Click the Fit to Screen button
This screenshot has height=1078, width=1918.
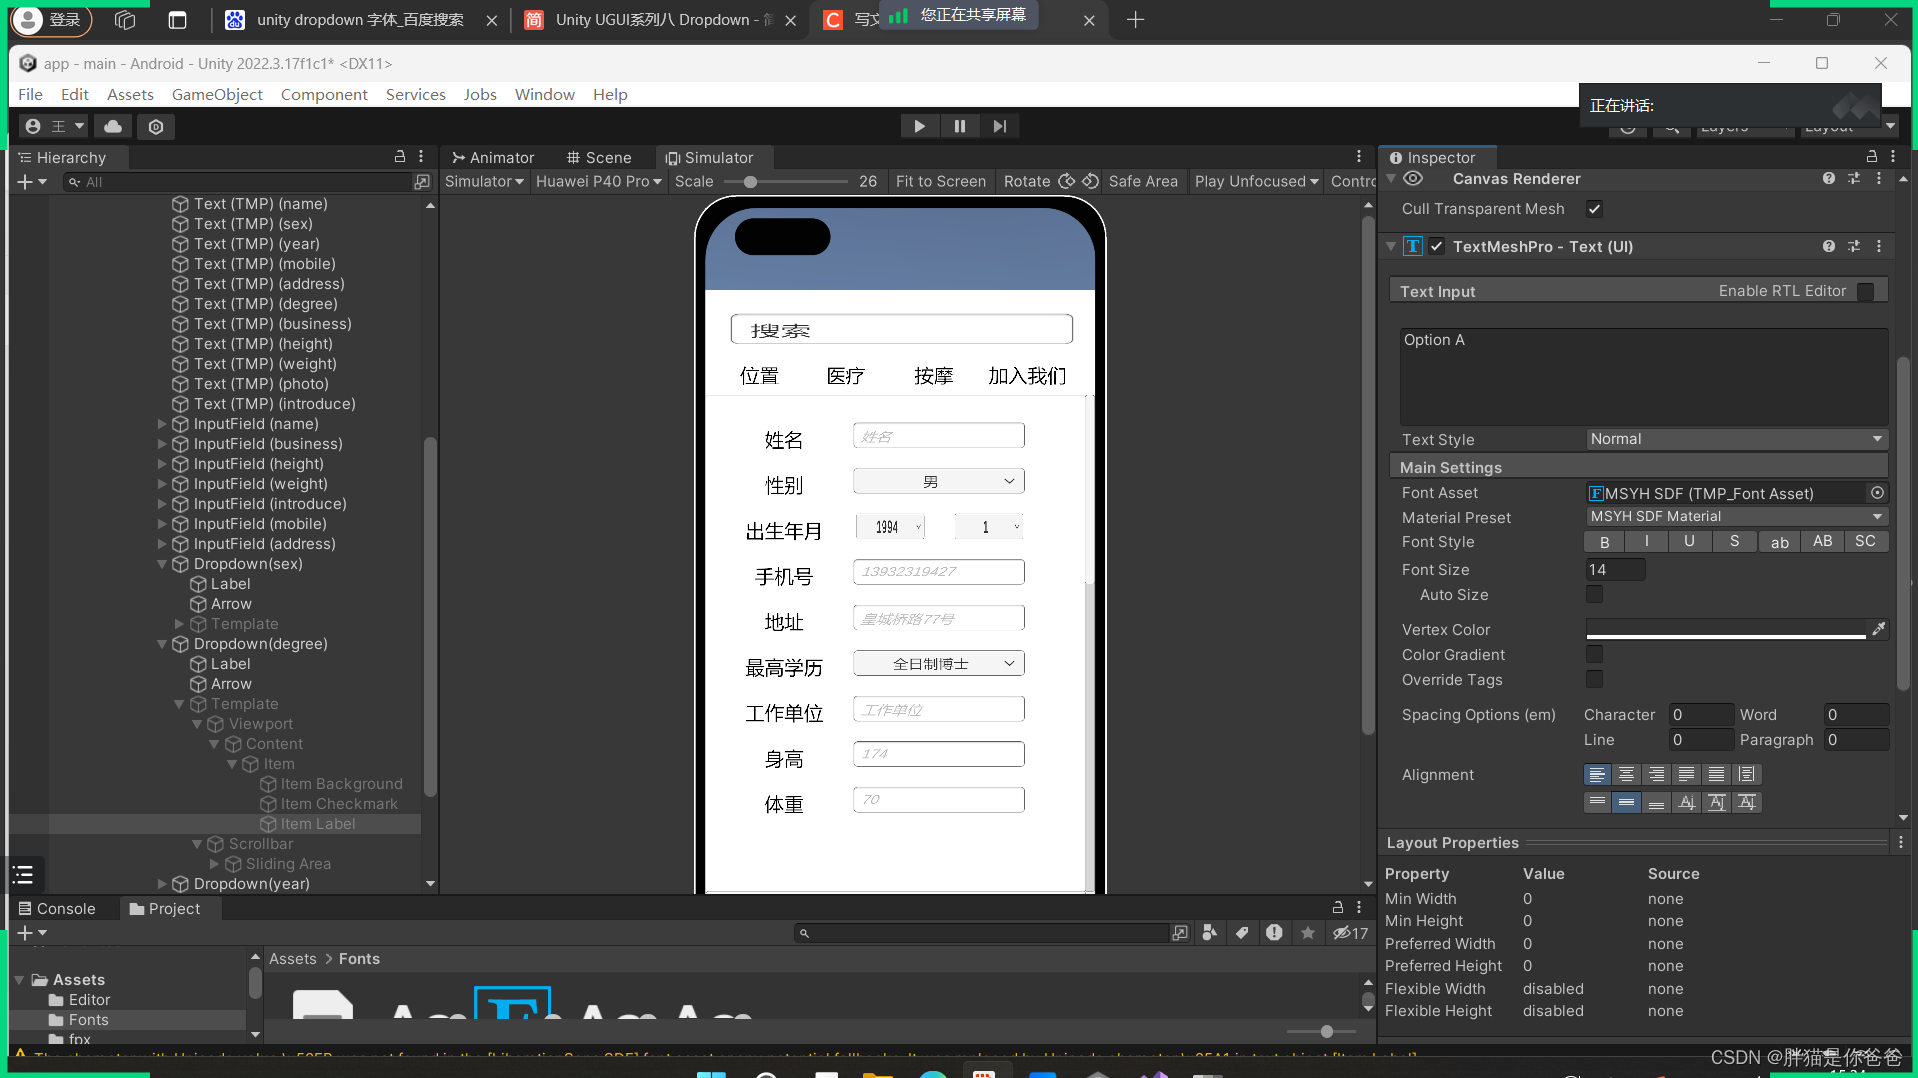tap(940, 181)
